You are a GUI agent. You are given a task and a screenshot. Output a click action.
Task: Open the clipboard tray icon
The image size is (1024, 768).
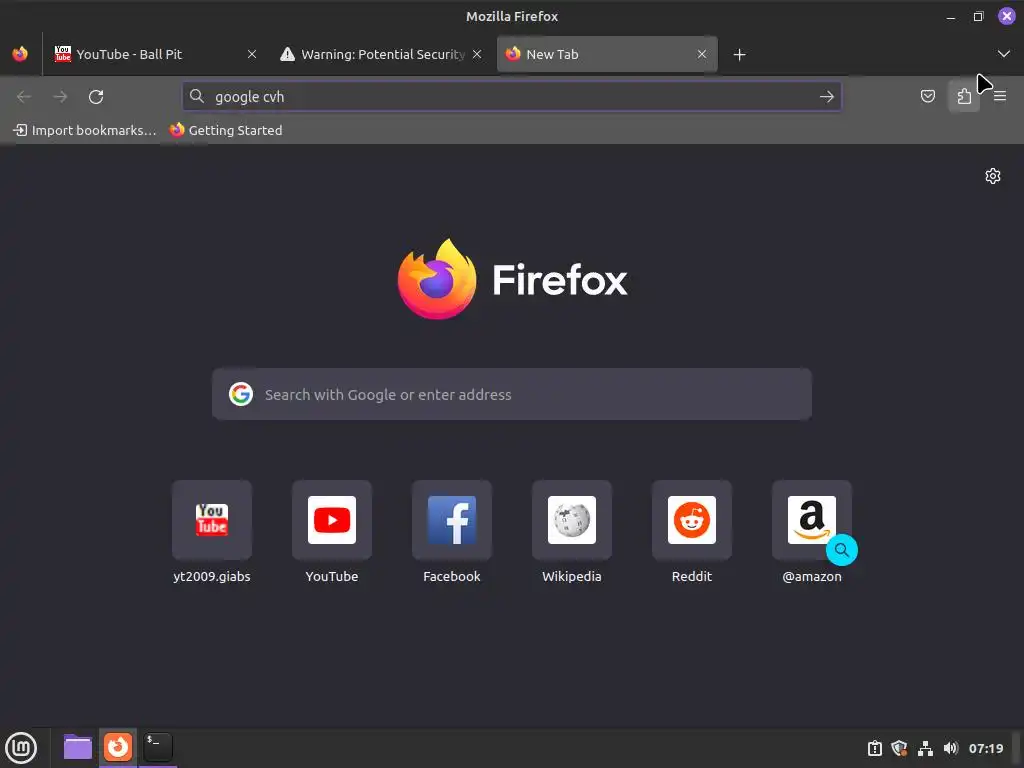874,748
